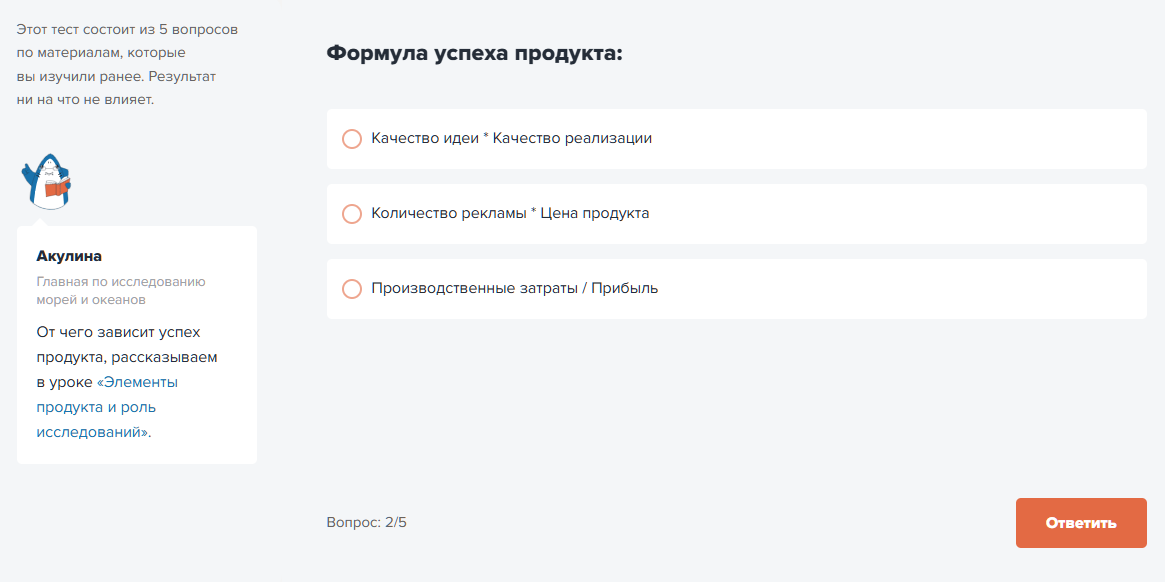Click the answer label "Количество рекламы * Цена продукта"
This screenshot has height=582, width=1165.
(510, 213)
